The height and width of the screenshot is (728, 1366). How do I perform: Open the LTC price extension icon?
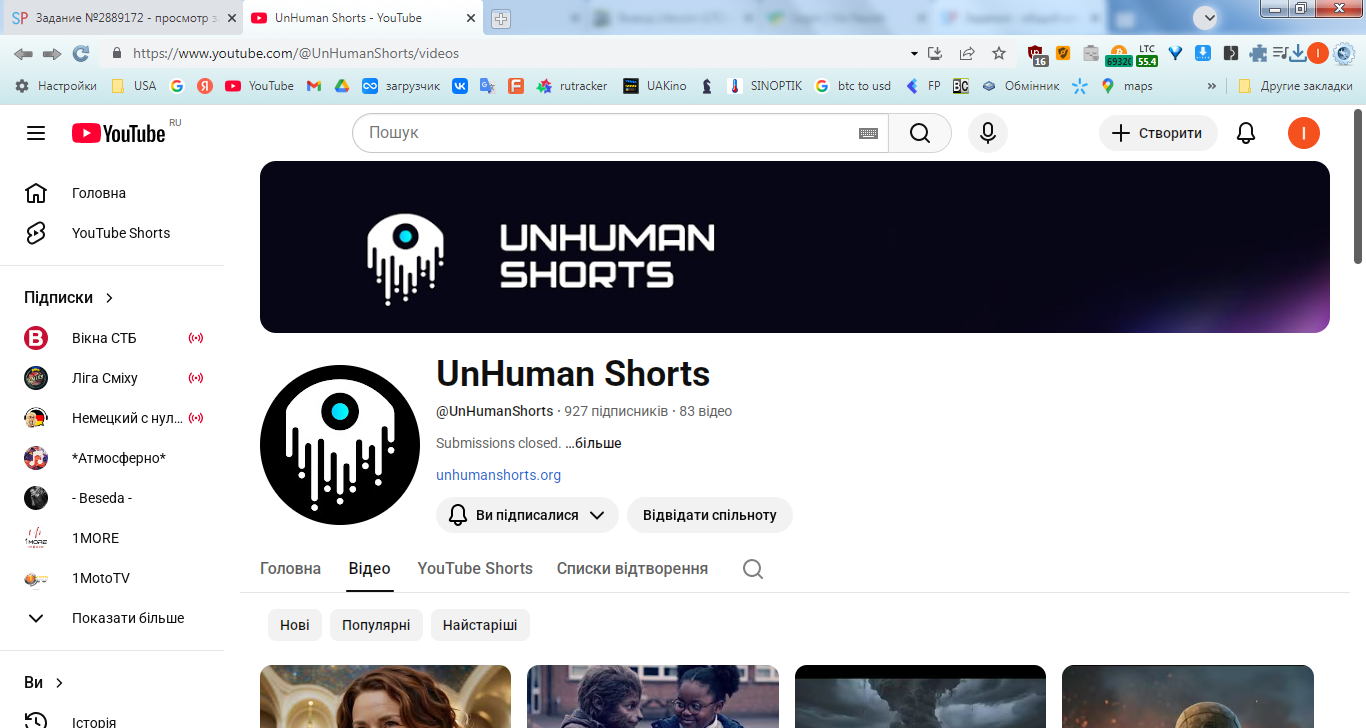click(x=1146, y=55)
